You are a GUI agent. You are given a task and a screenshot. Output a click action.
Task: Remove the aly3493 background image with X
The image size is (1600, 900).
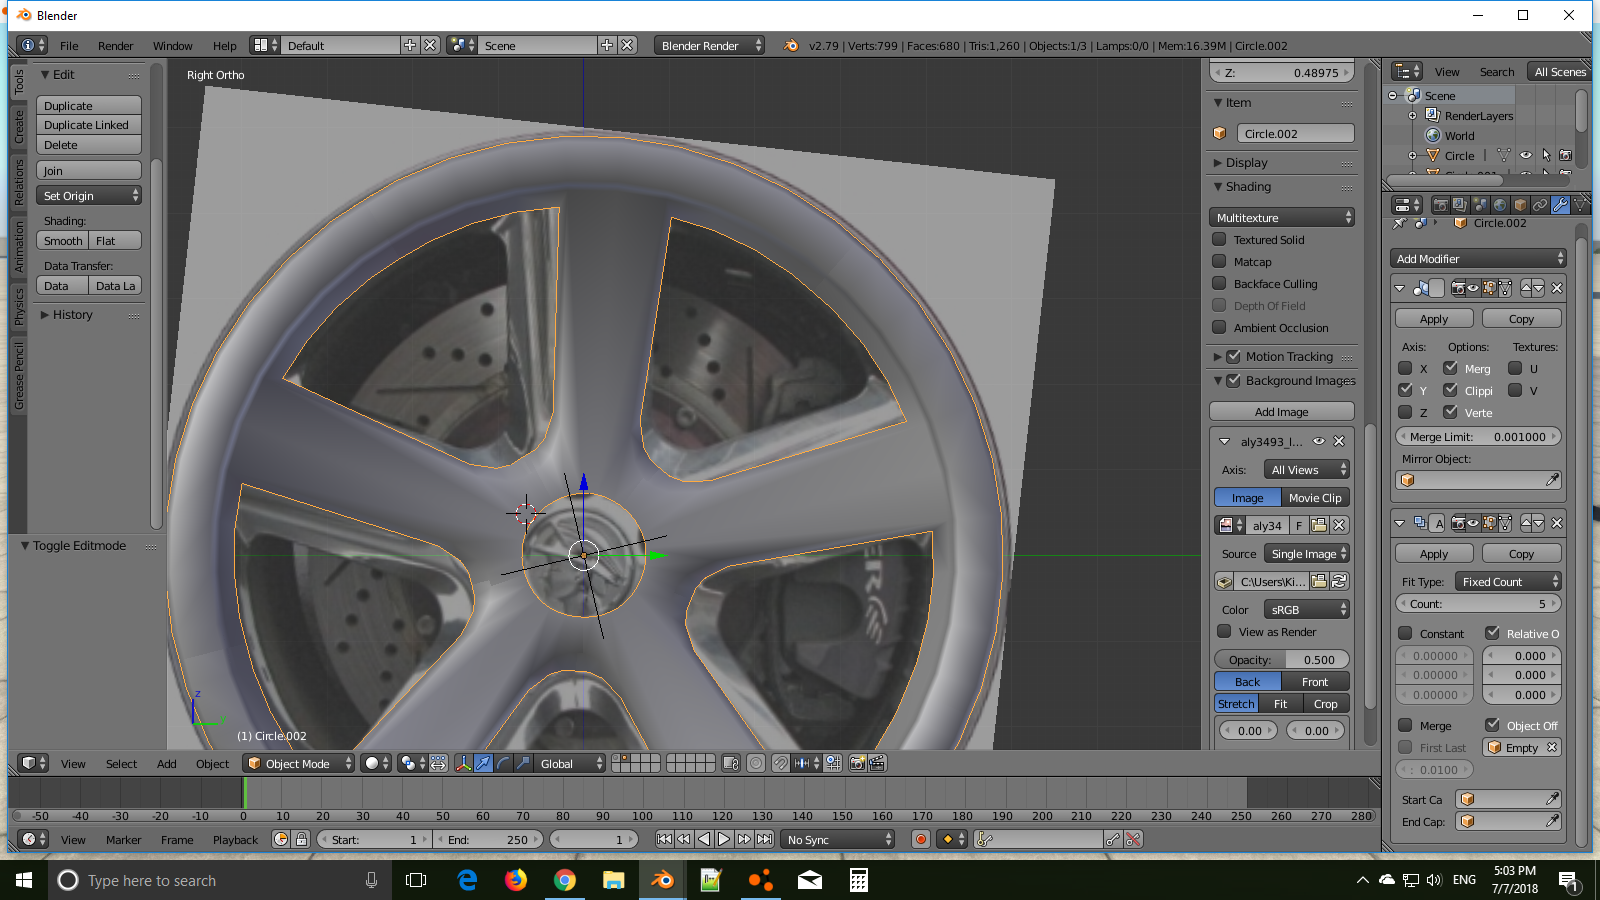pyautogui.click(x=1339, y=441)
